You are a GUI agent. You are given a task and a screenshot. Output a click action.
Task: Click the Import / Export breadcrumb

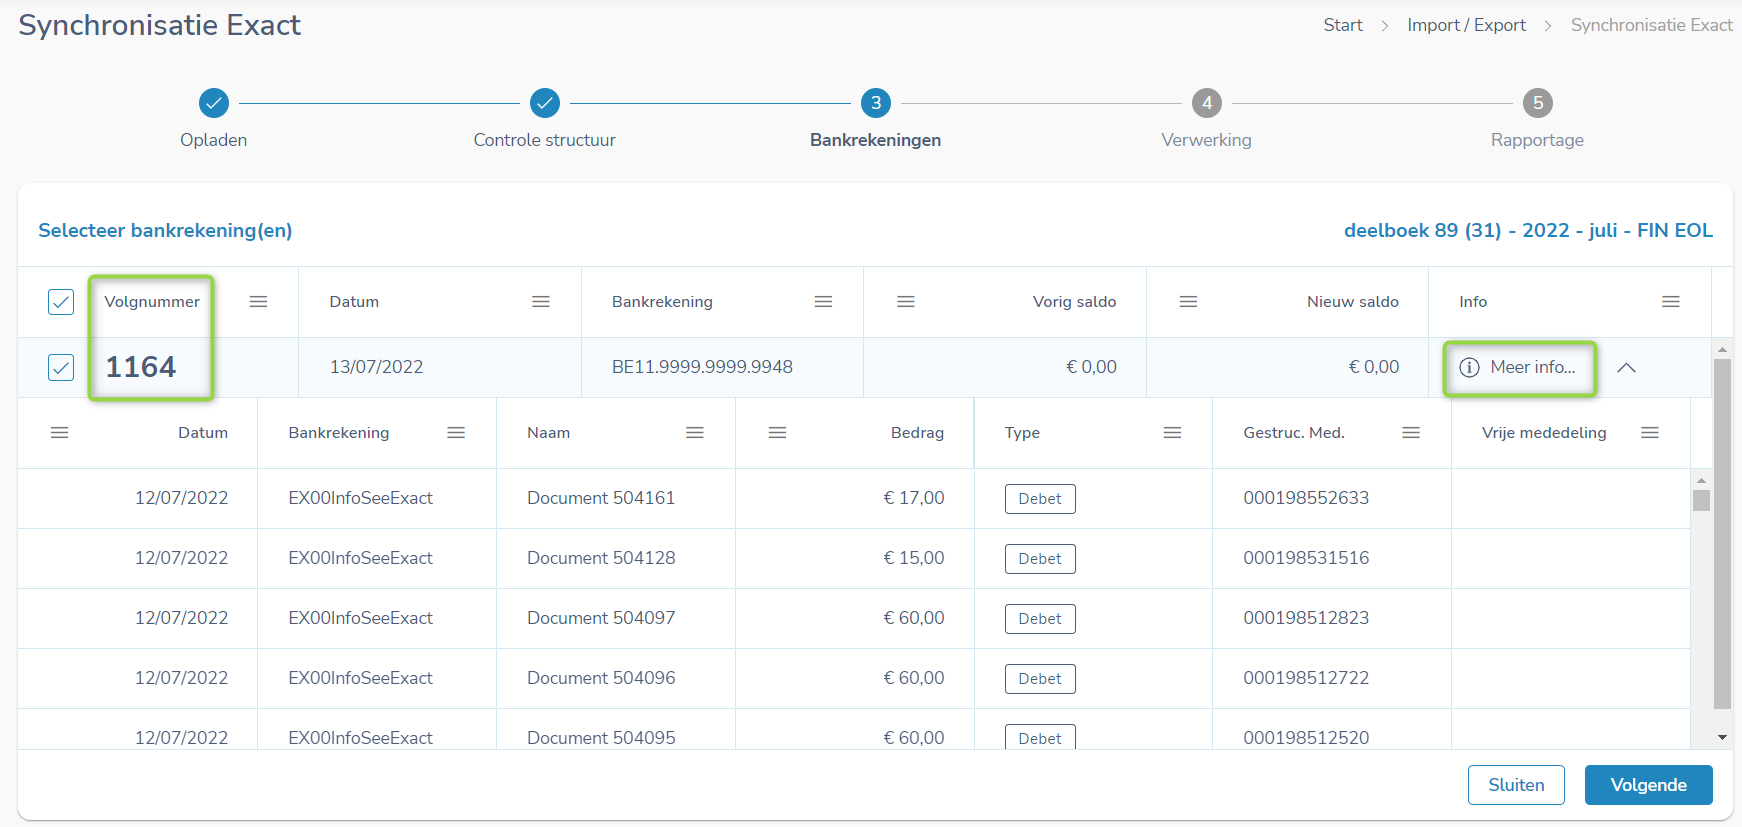[x=1466, y=25]
